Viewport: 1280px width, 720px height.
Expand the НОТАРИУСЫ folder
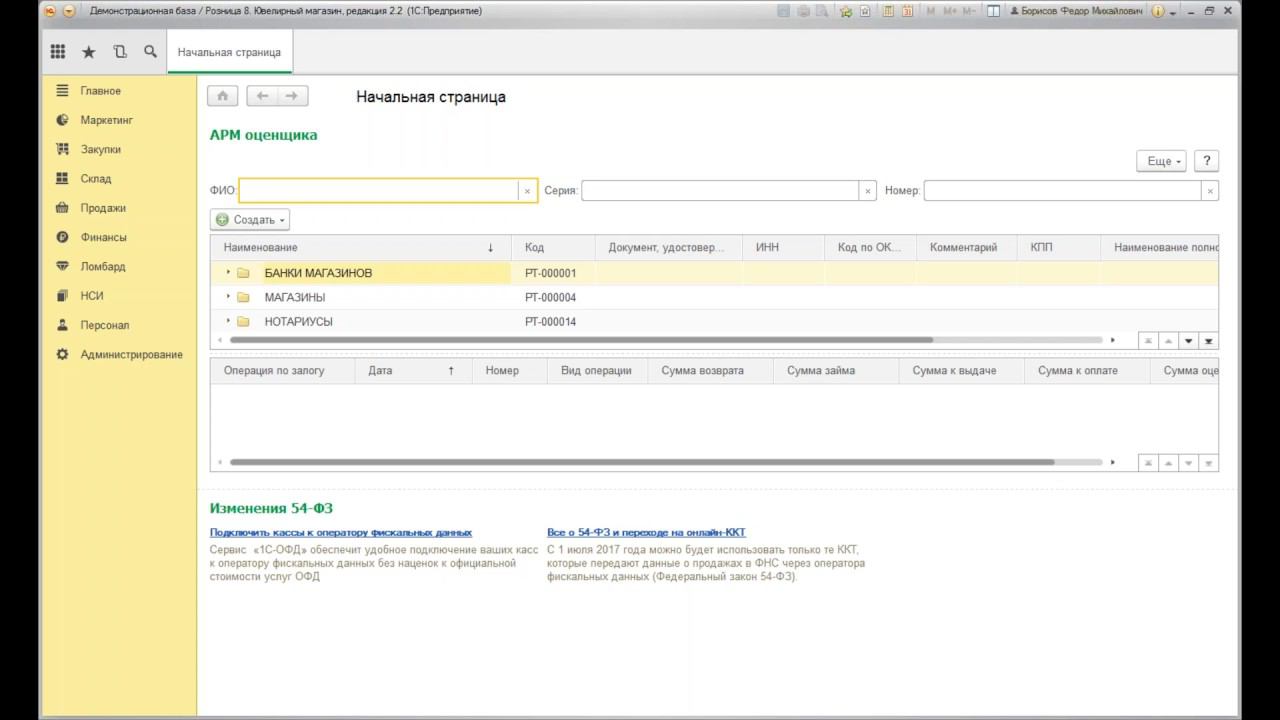(229, 321)
